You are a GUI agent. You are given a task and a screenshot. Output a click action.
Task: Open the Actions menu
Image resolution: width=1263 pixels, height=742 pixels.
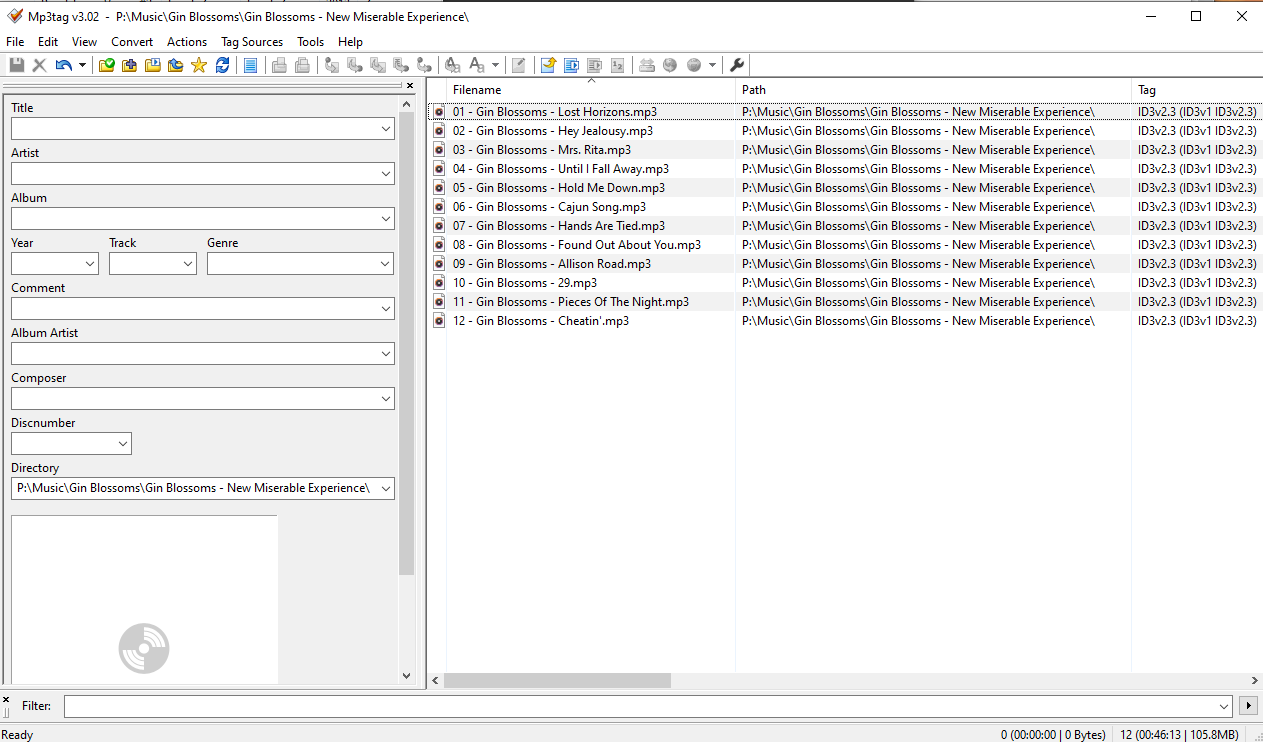click(187, 42)
